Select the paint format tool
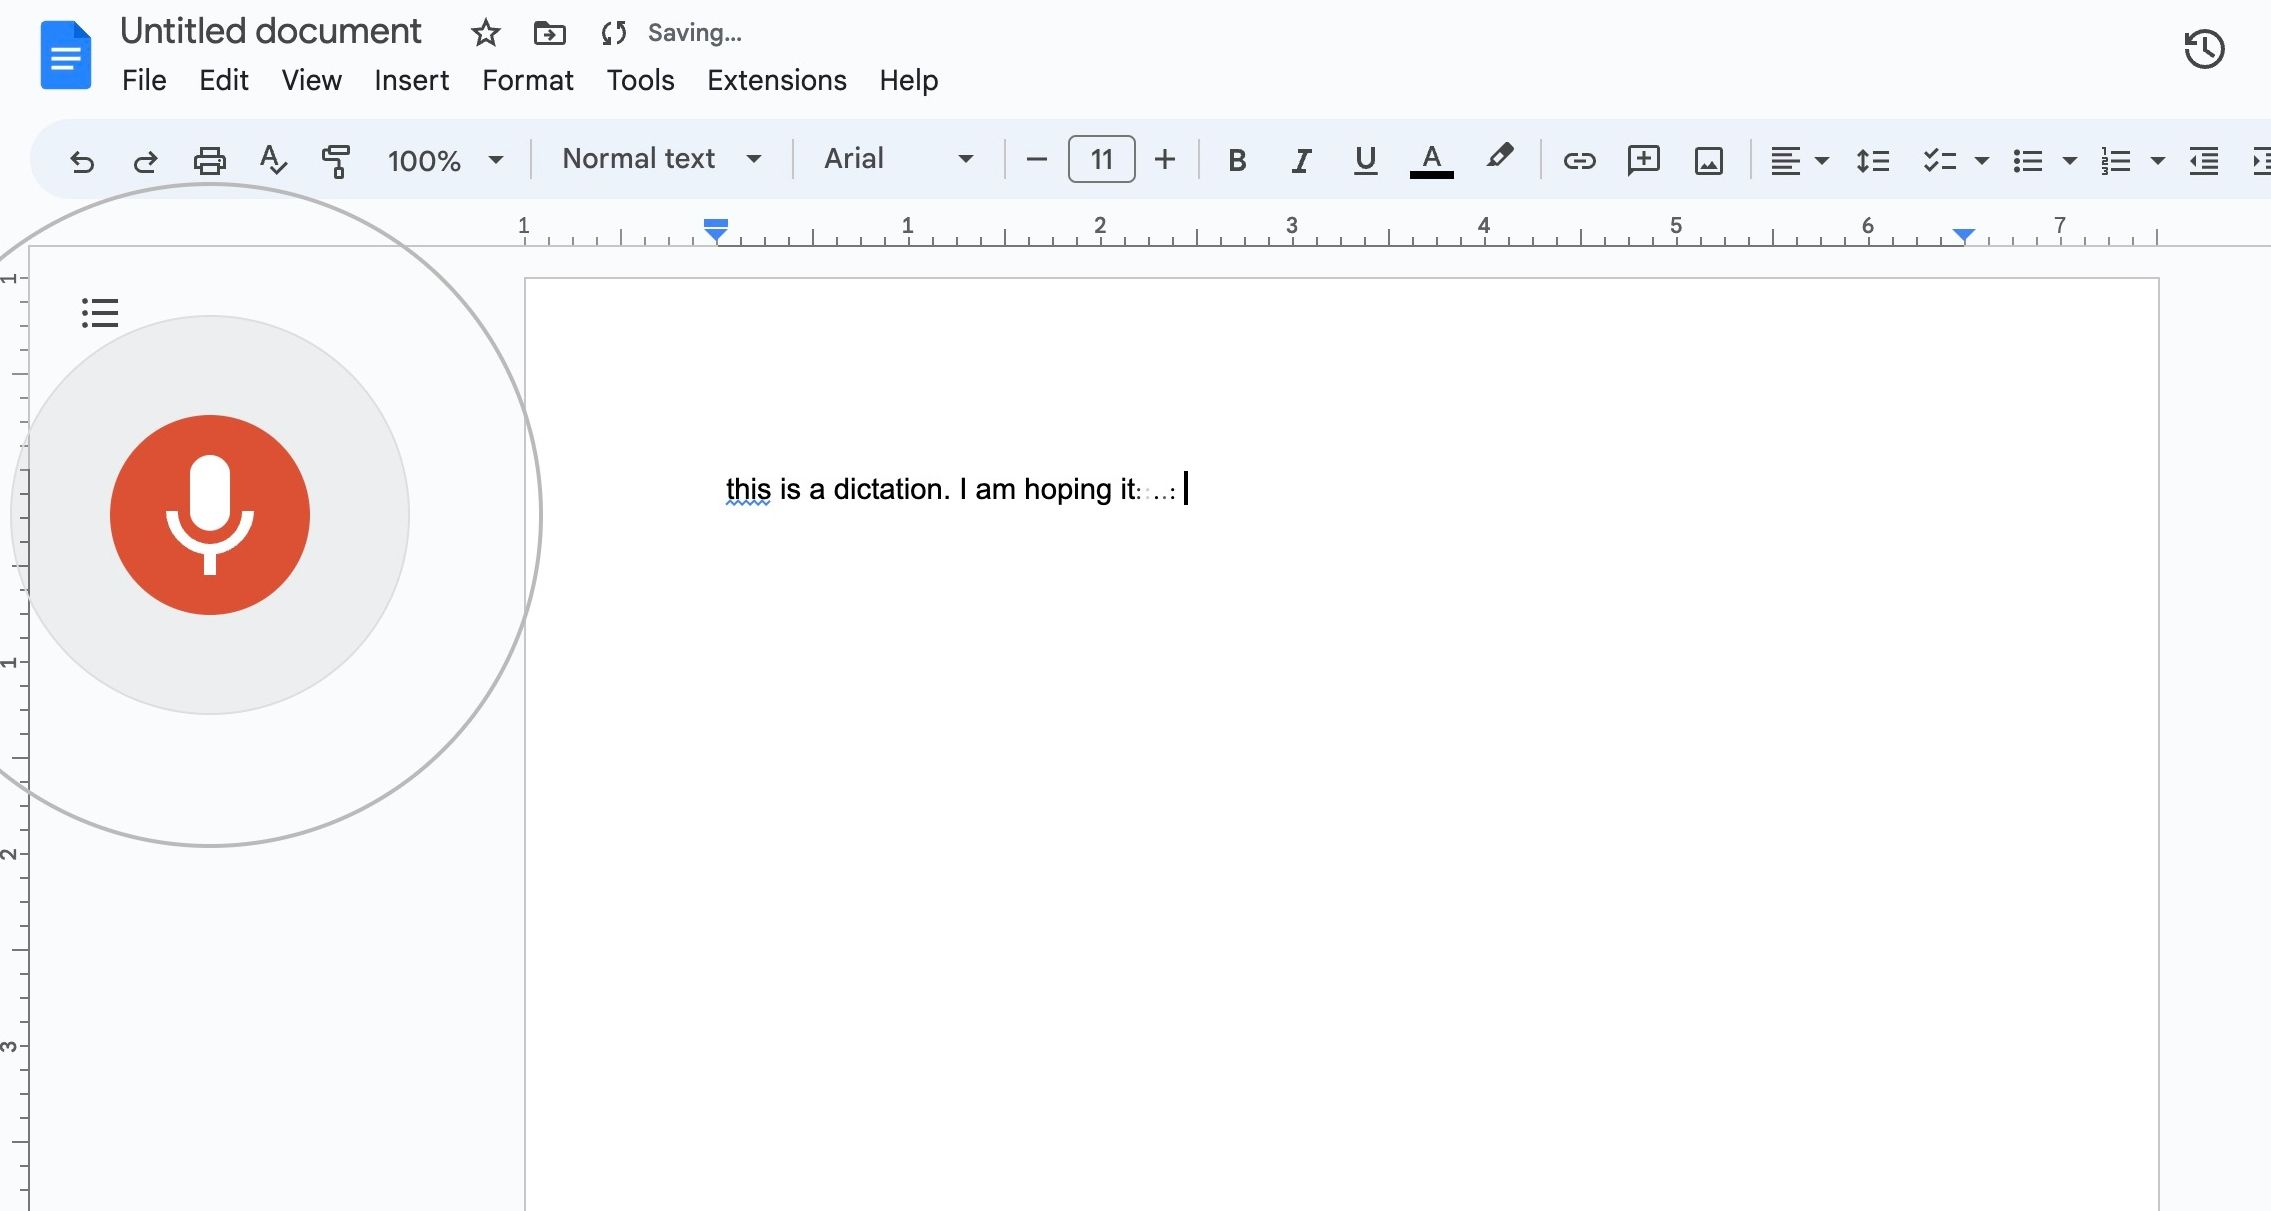 coord(335,160)
